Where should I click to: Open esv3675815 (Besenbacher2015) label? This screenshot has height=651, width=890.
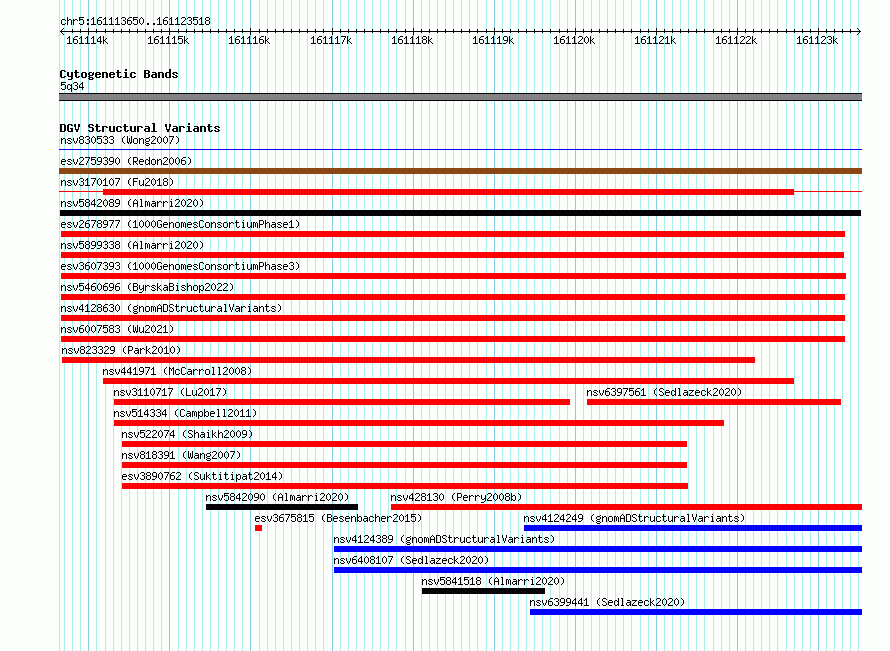[x=338, y=518]
